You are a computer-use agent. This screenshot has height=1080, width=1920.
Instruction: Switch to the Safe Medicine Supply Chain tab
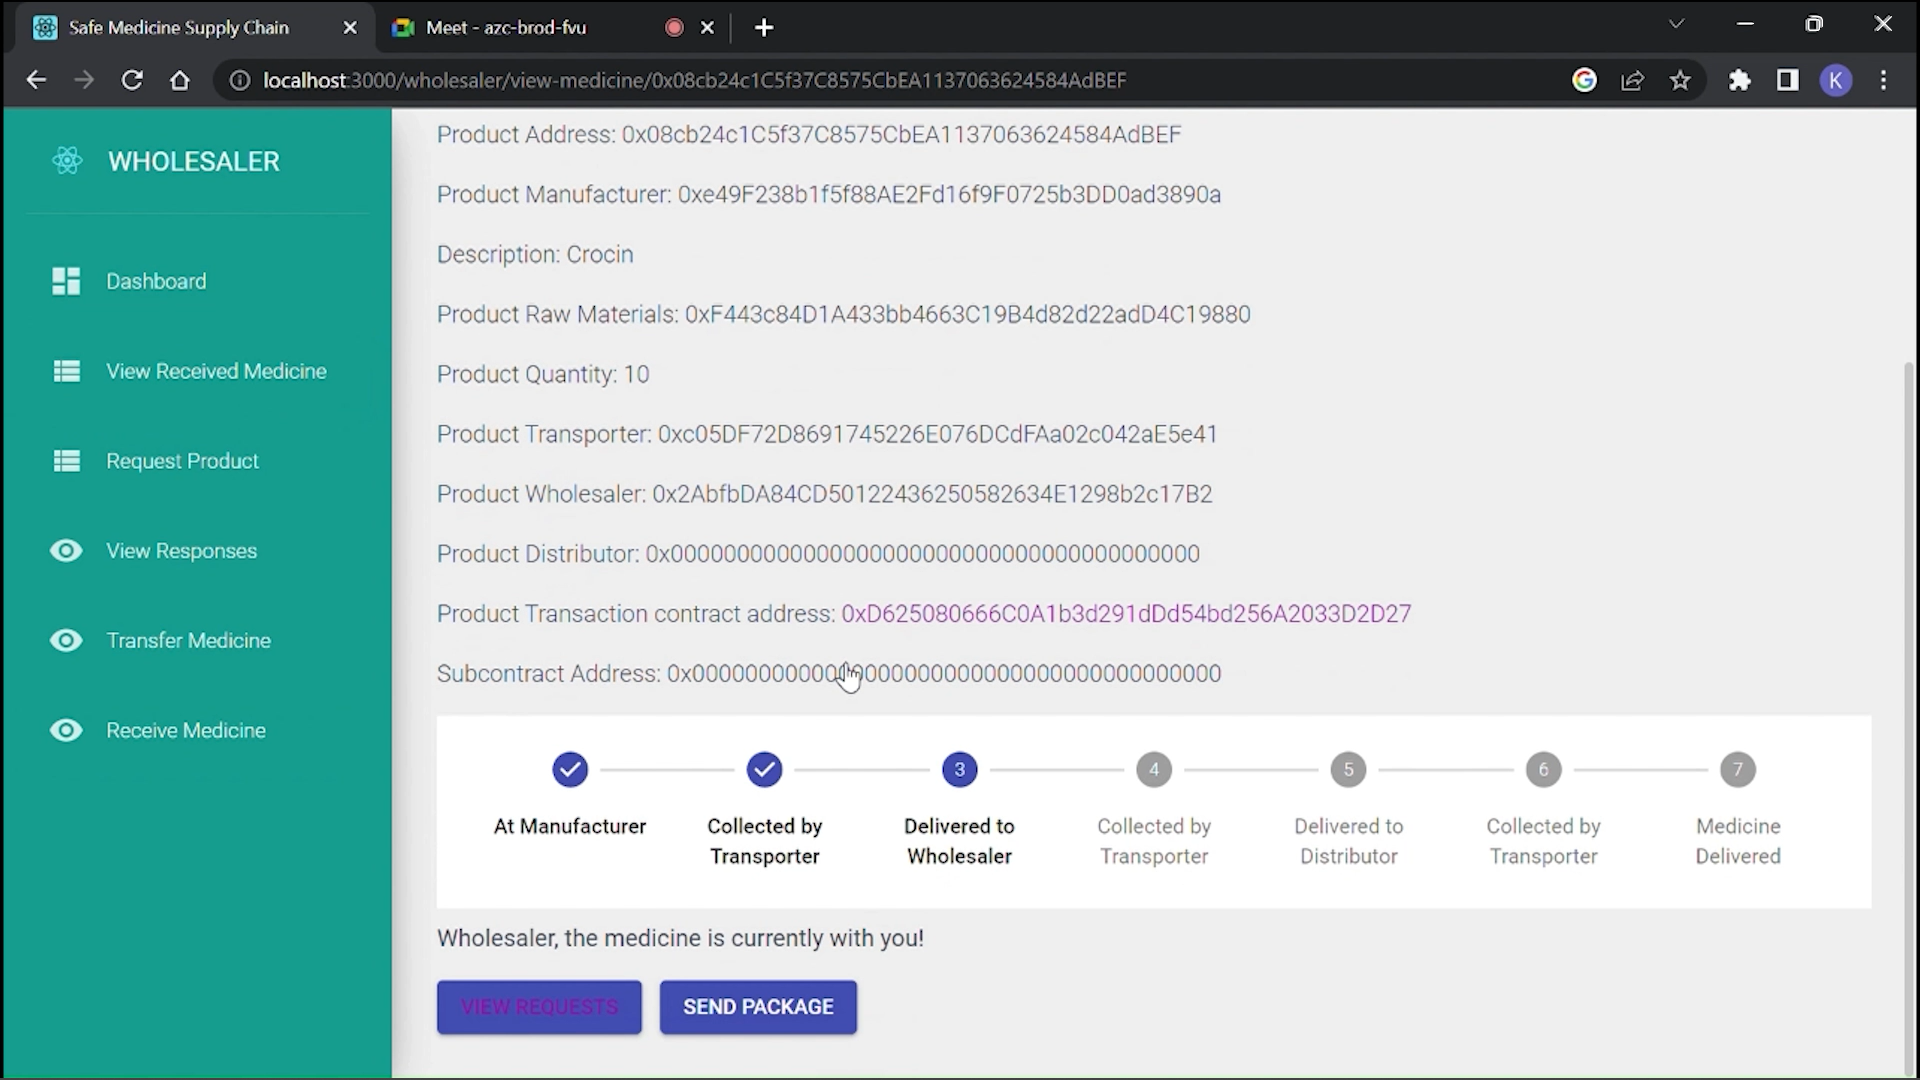177,27
